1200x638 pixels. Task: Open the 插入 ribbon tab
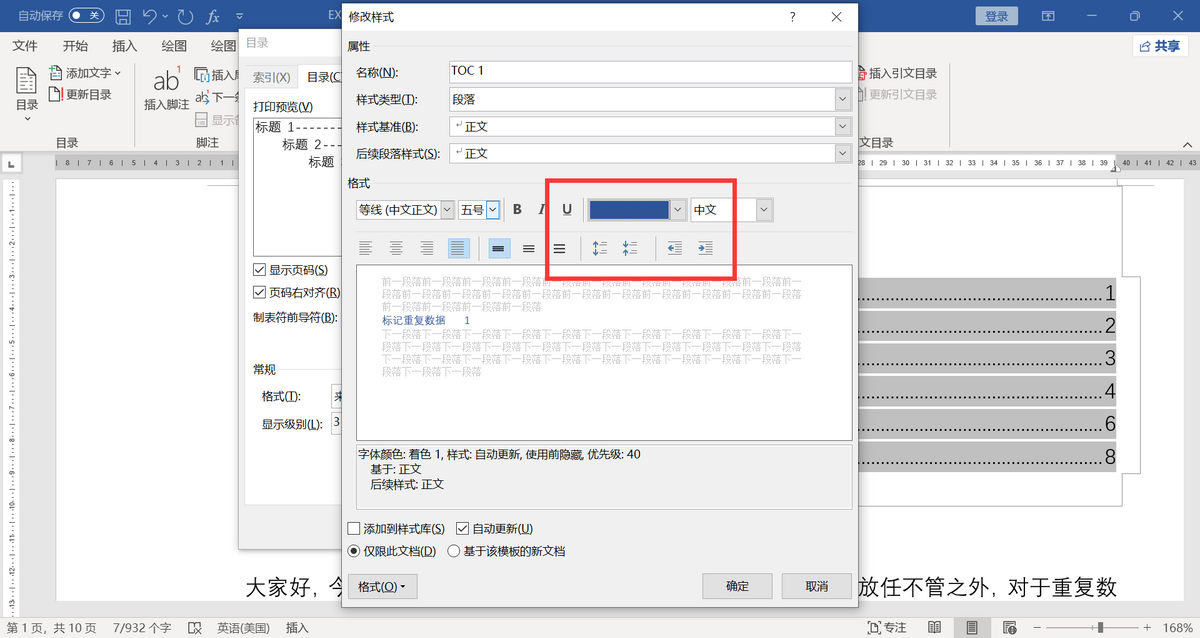coord(125,46)
